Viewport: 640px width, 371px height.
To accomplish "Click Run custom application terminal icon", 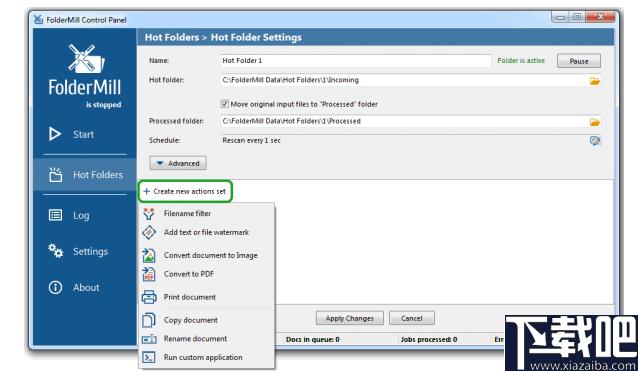I will coord(149,357).
